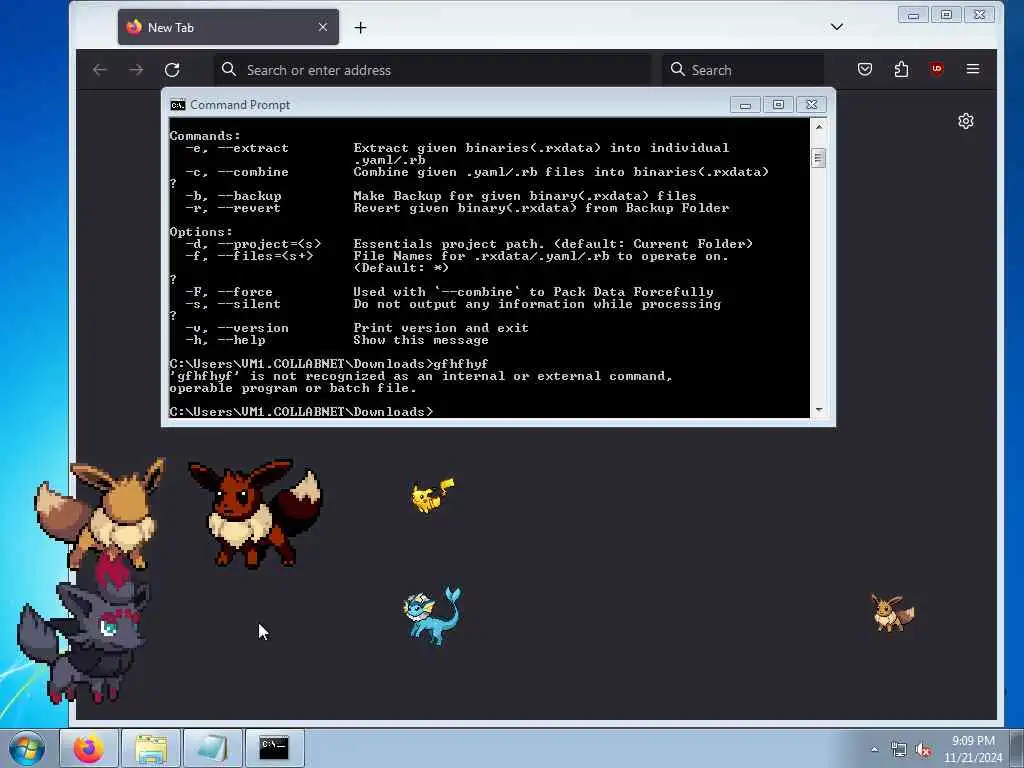This screenshot has width=1024, height=768.
Task: Click the Firefox forward arrow
Action: pos(136,70)
